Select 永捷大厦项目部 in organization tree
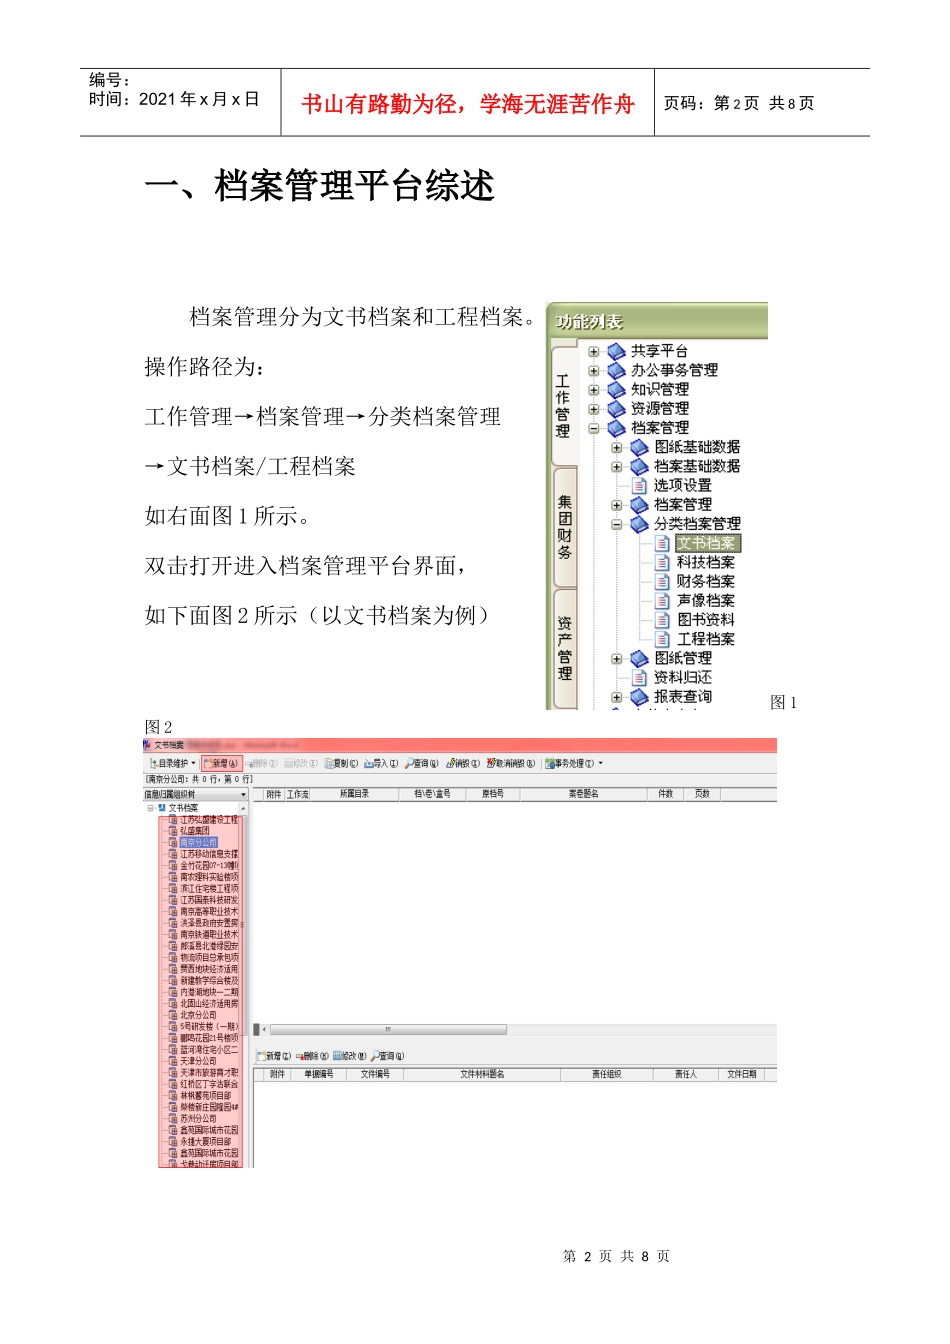950x1344 pixels. tap(205, 1142)
